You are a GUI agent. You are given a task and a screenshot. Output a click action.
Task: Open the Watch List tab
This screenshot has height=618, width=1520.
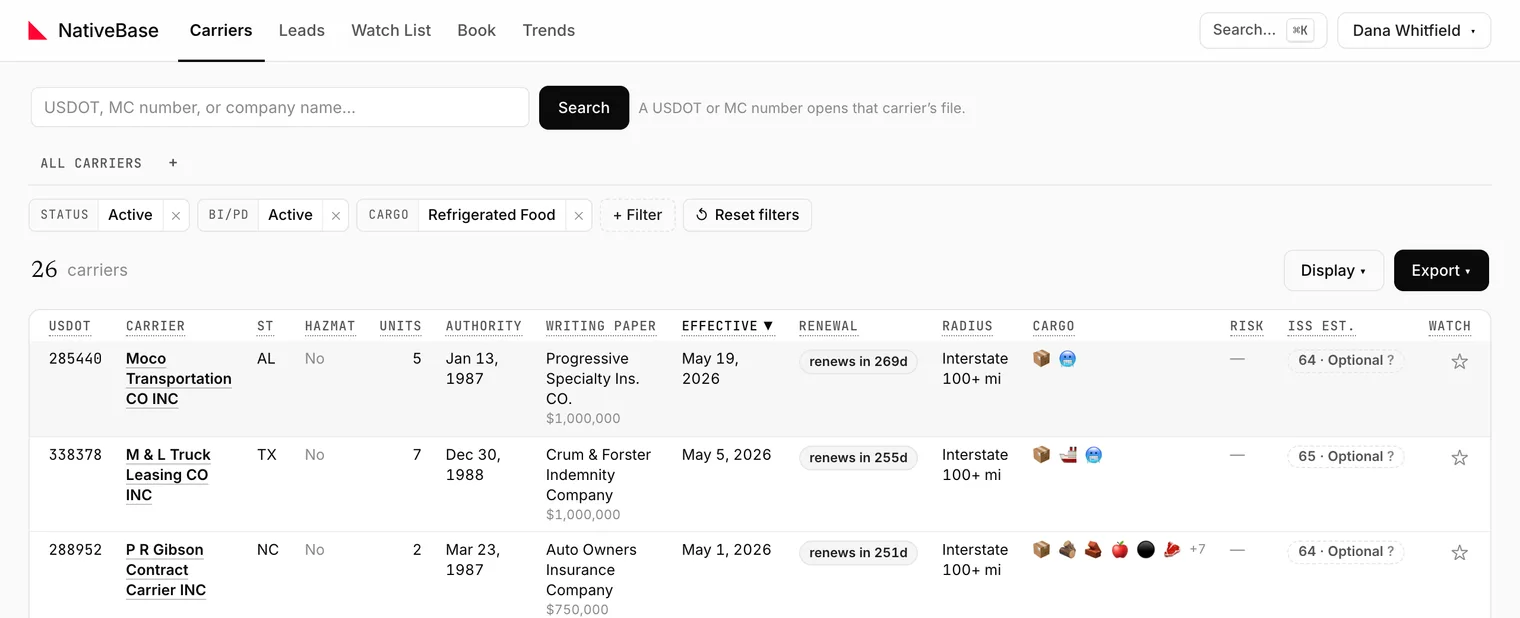(x=391, y=31)
